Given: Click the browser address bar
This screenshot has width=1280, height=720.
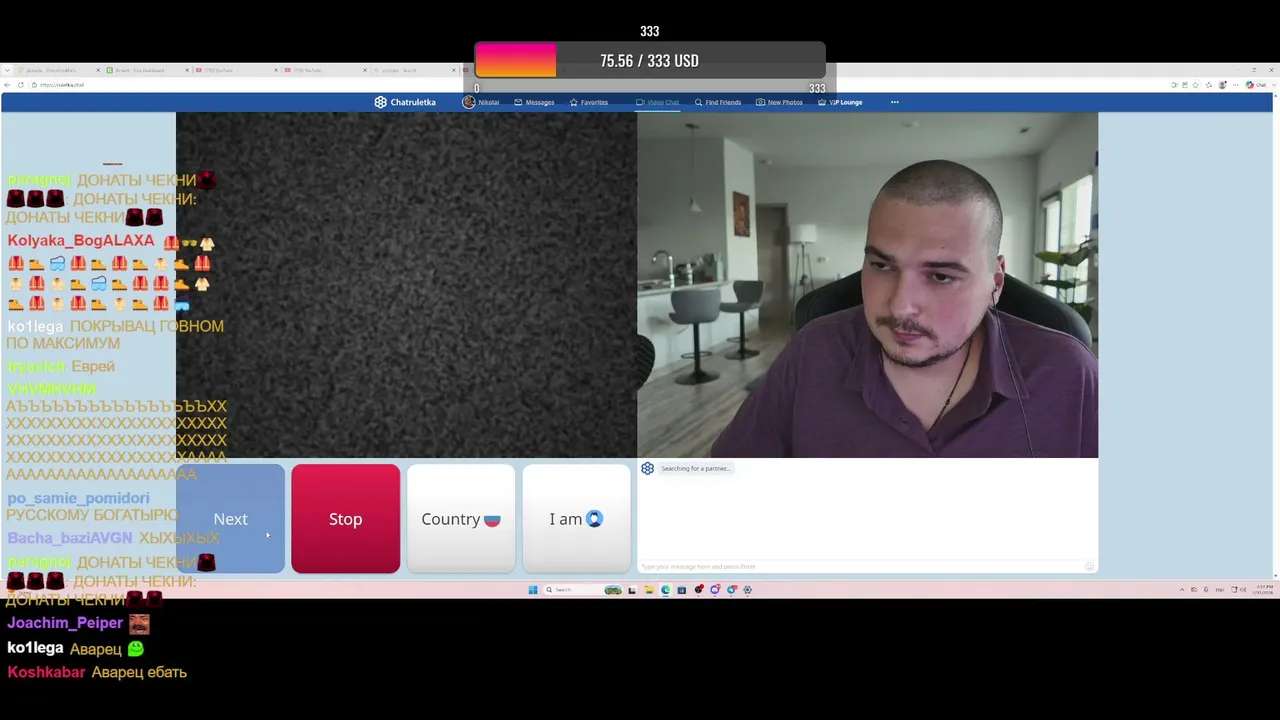Looking at the screenshot, I should pos(600,85).
